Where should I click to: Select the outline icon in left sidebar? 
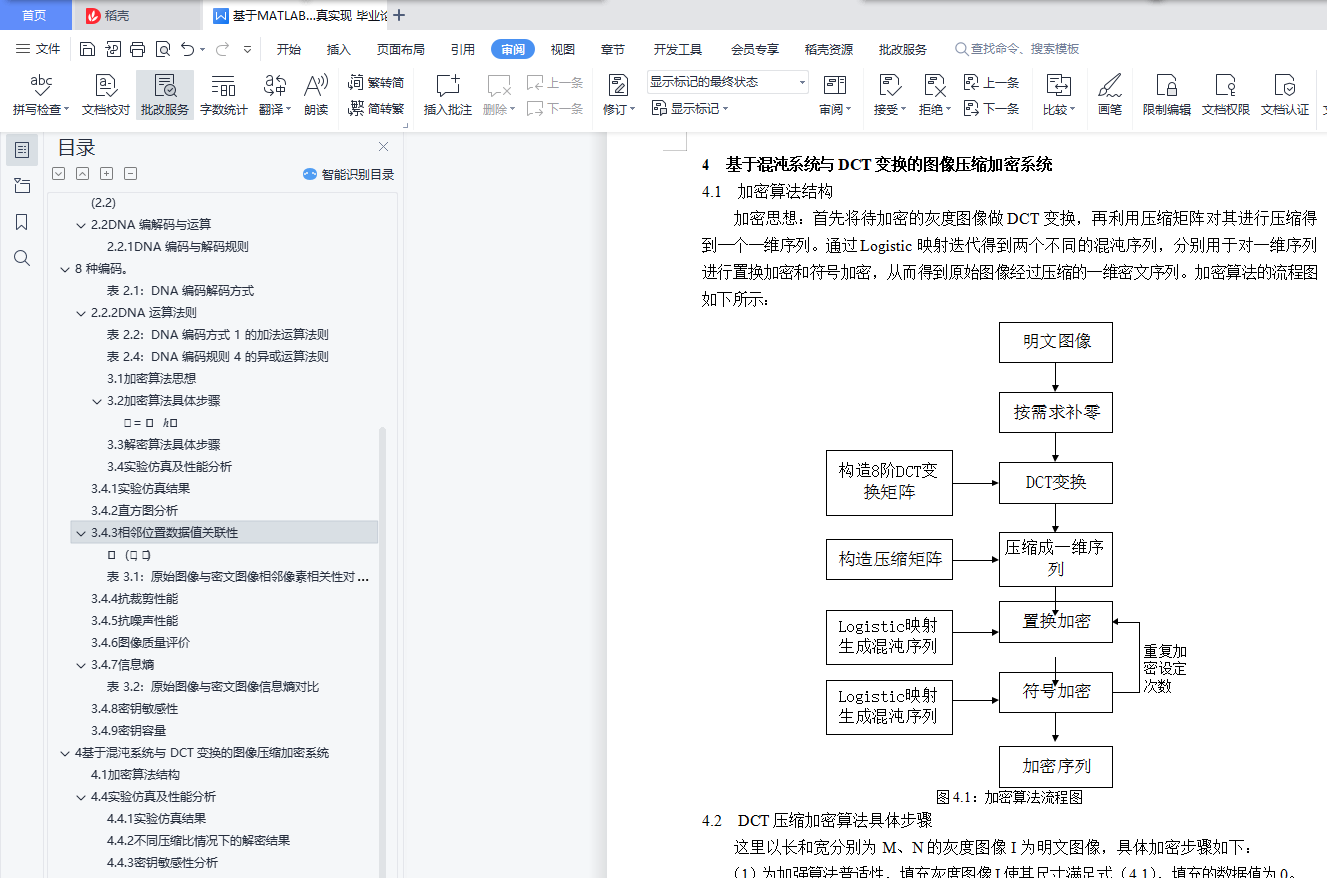click(22, 150)
